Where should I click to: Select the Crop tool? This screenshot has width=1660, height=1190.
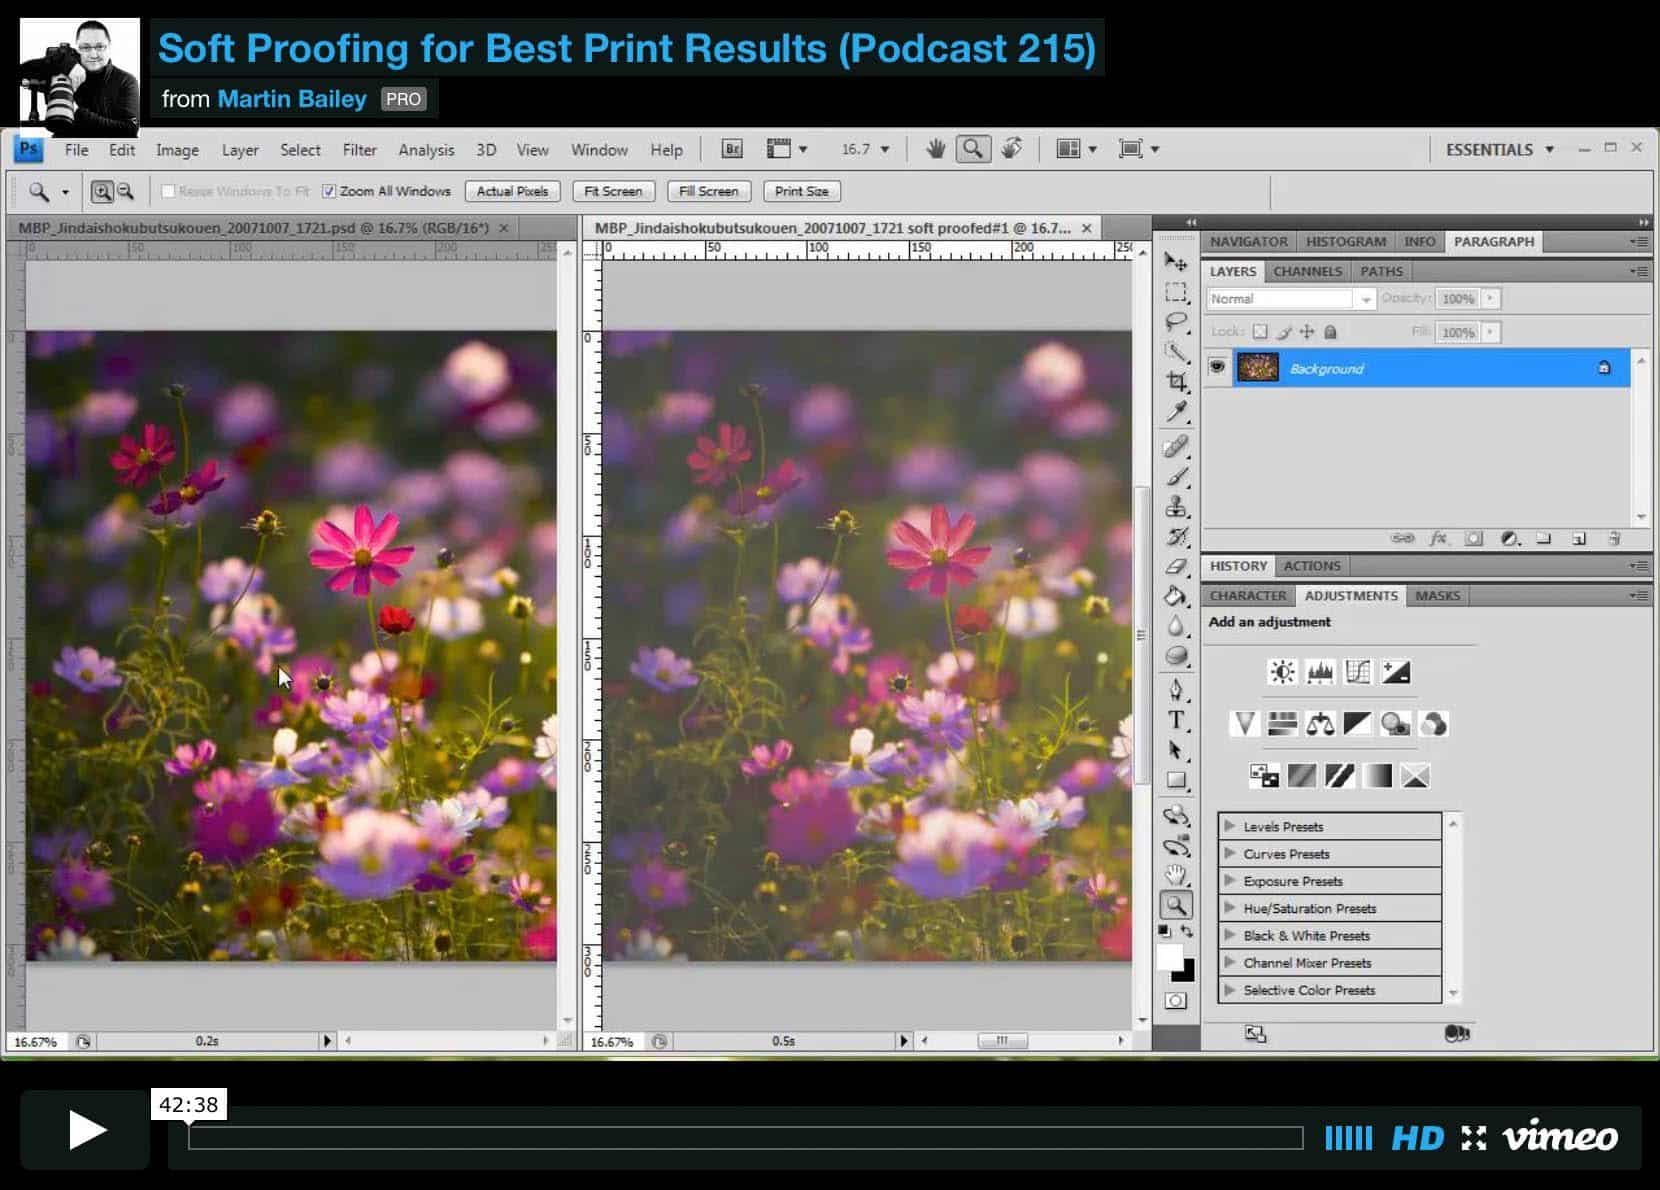[x=1177, y=382]
